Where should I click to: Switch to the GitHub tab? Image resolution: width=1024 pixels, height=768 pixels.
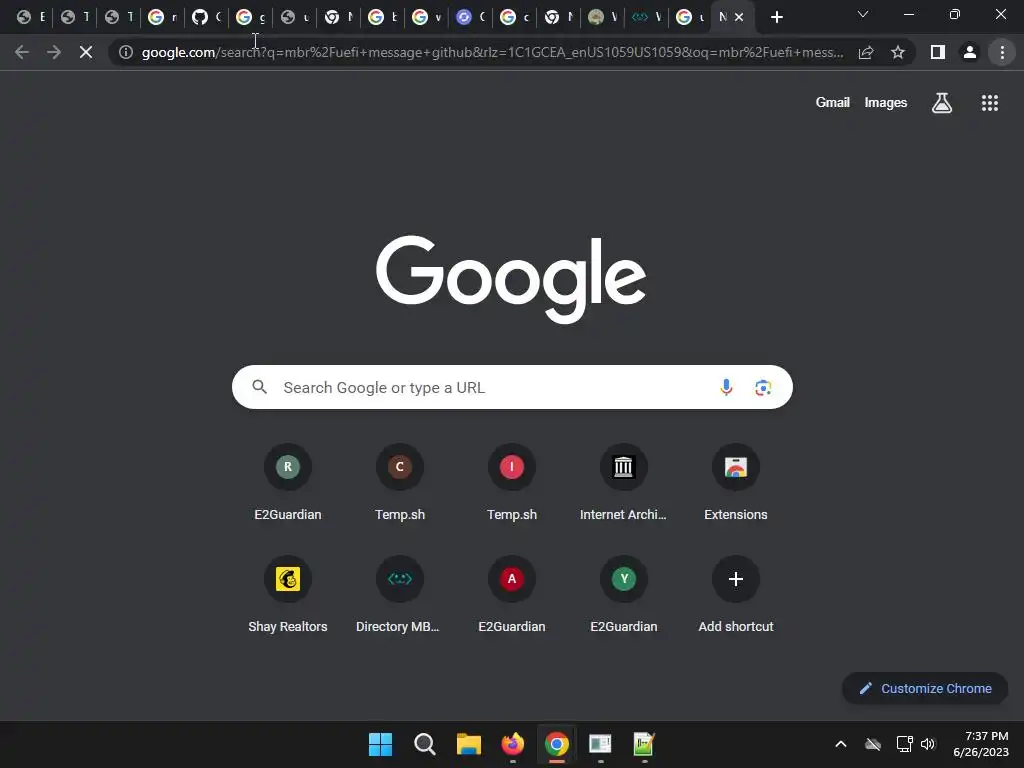(x=206, y=17)
